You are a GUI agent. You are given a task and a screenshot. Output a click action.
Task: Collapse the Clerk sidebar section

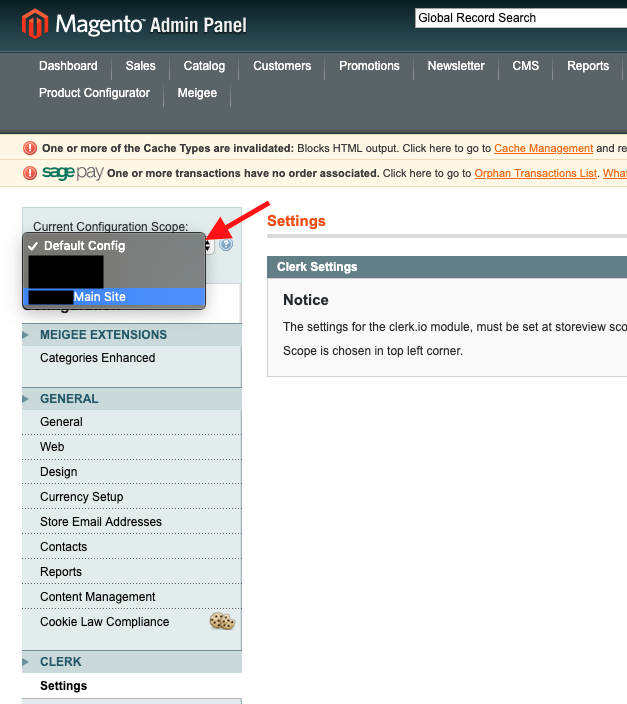click(61, 662)
